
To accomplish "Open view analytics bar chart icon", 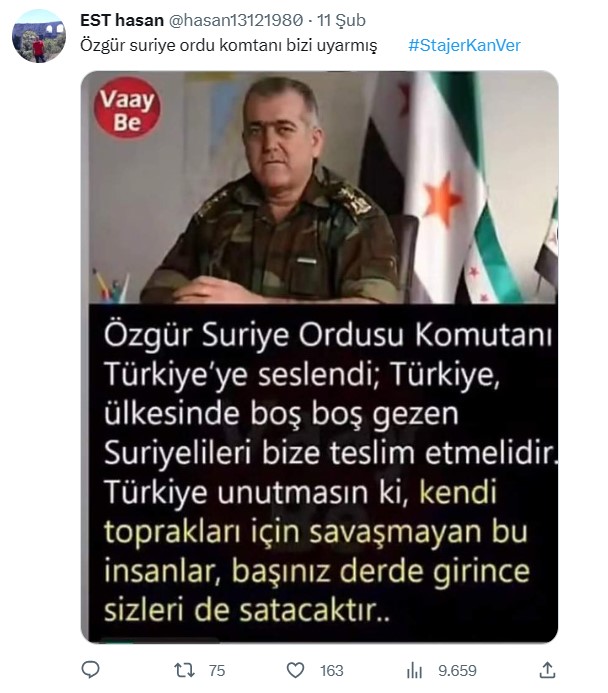I will [414, 671].
